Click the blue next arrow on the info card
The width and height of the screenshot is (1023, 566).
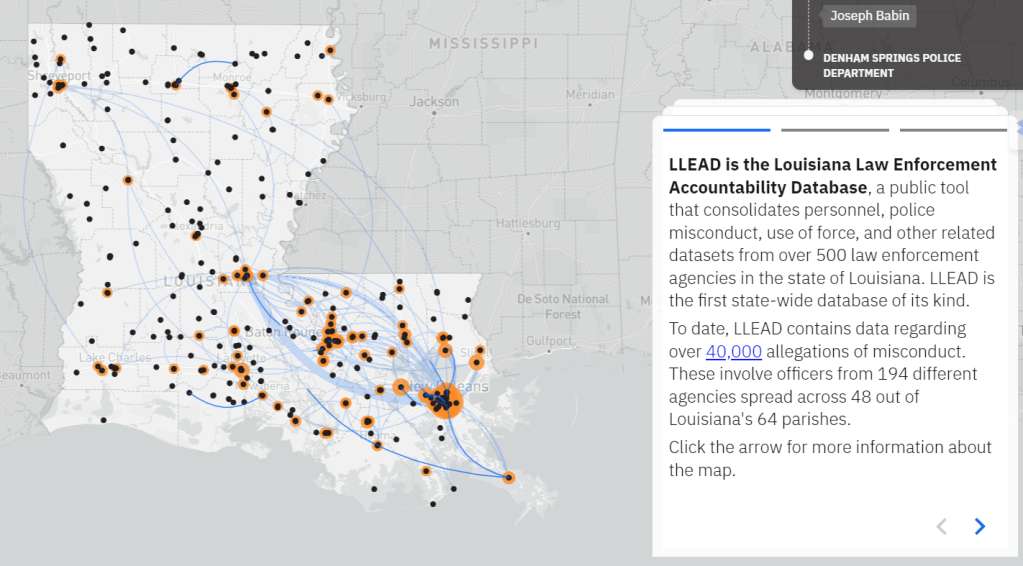(980, 526)
